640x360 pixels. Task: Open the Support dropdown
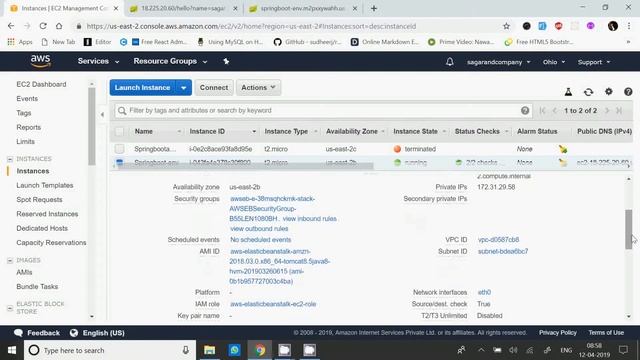594,62
